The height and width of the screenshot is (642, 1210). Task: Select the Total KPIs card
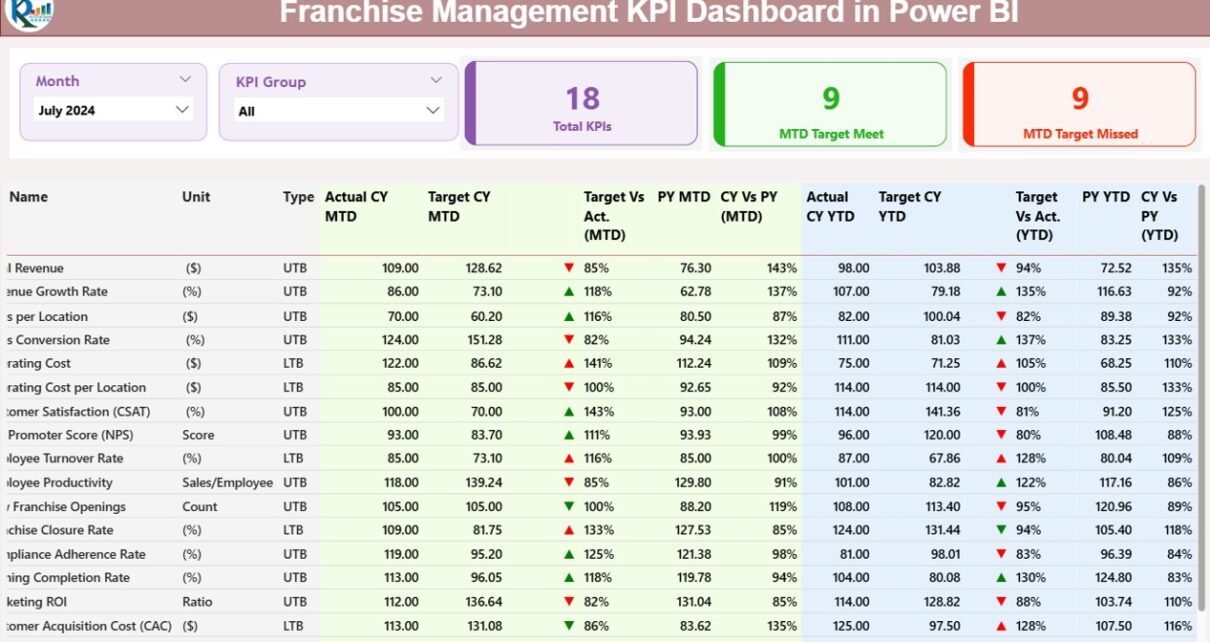[582, 104]
